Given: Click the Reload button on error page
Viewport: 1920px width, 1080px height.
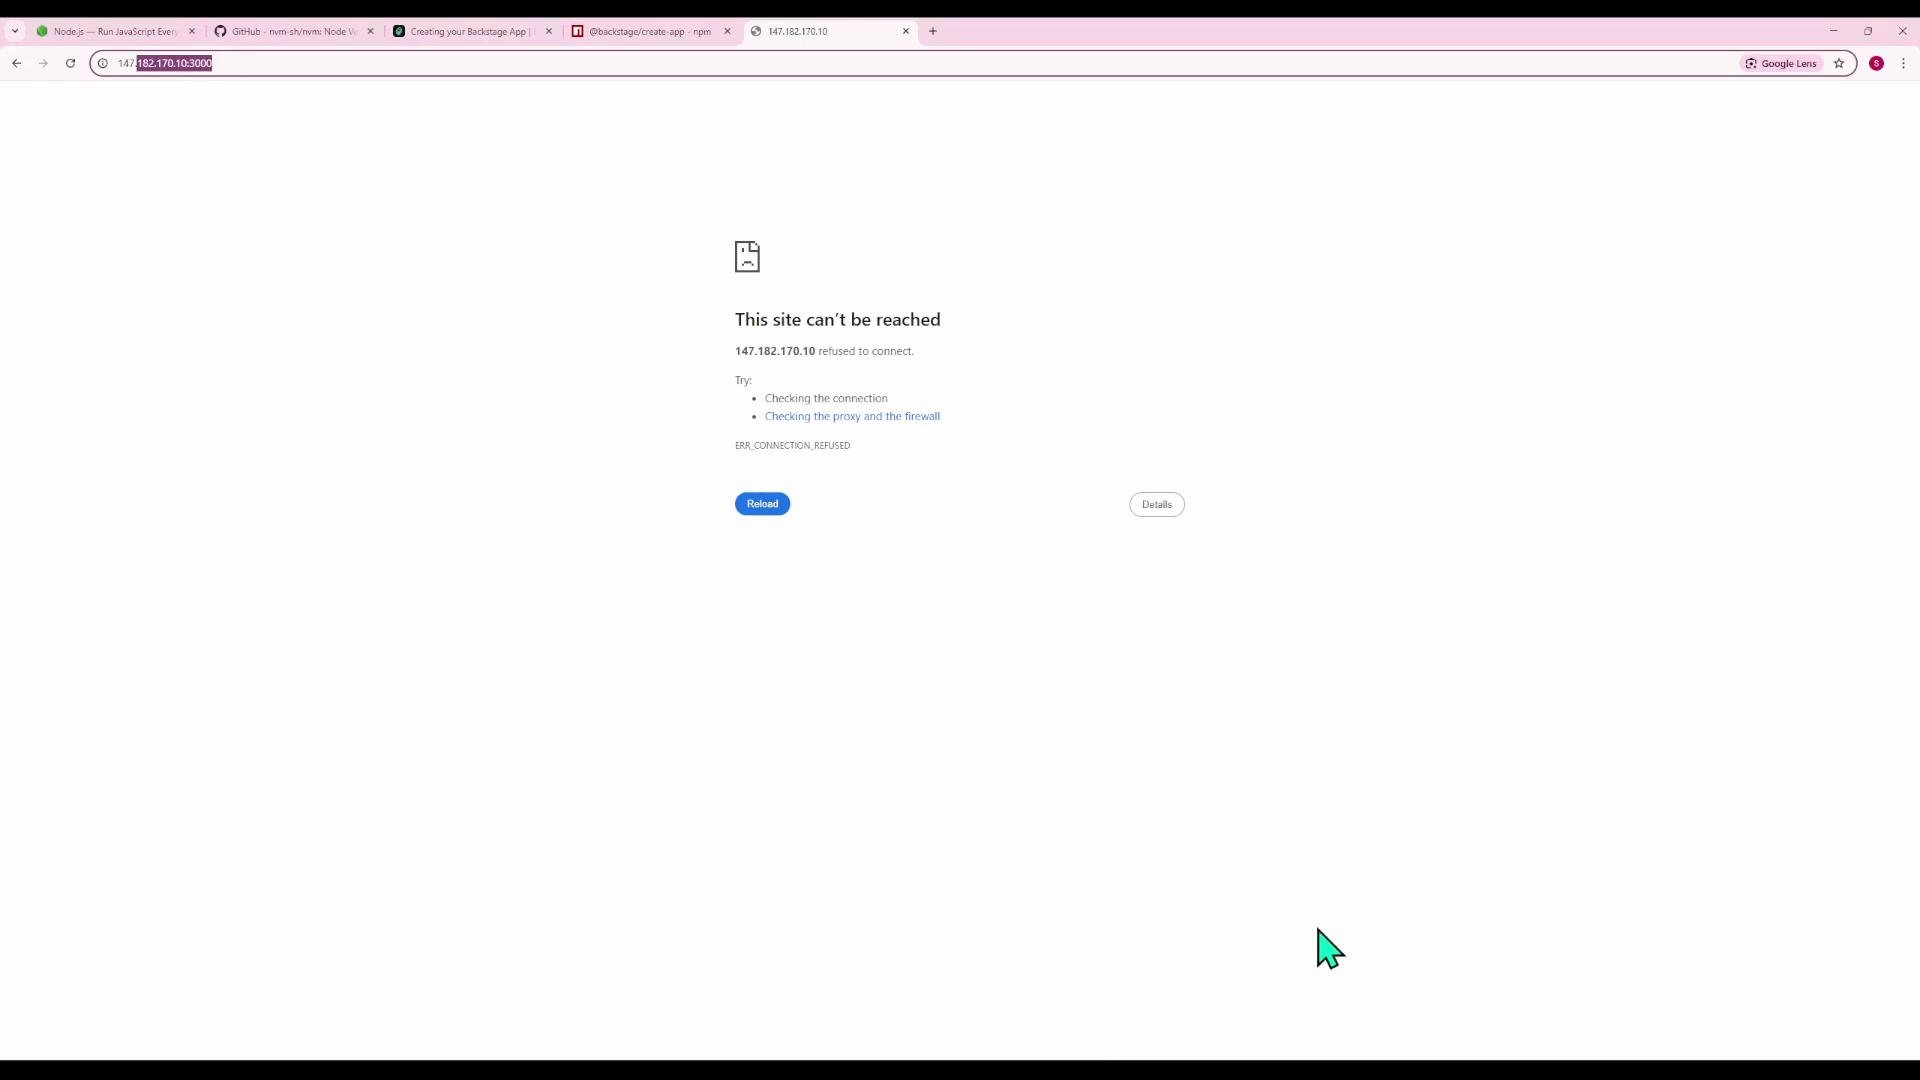Looking at the screenshot, I should 762,504.
